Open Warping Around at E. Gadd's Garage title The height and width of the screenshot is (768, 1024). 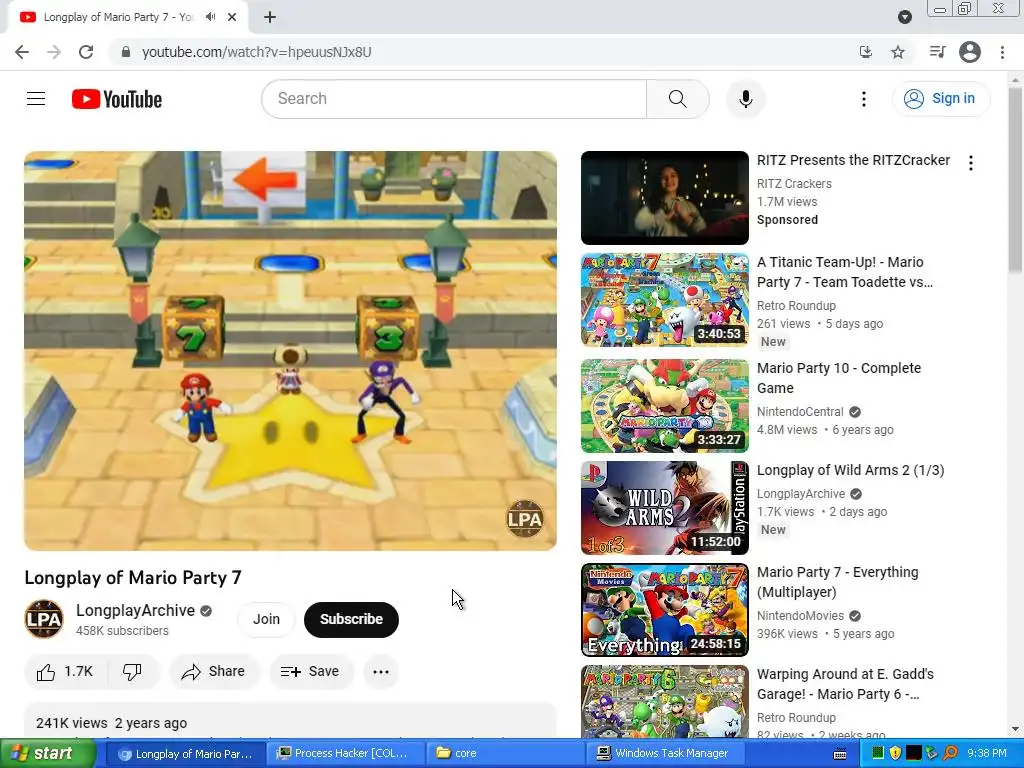(x=845, y=684)
